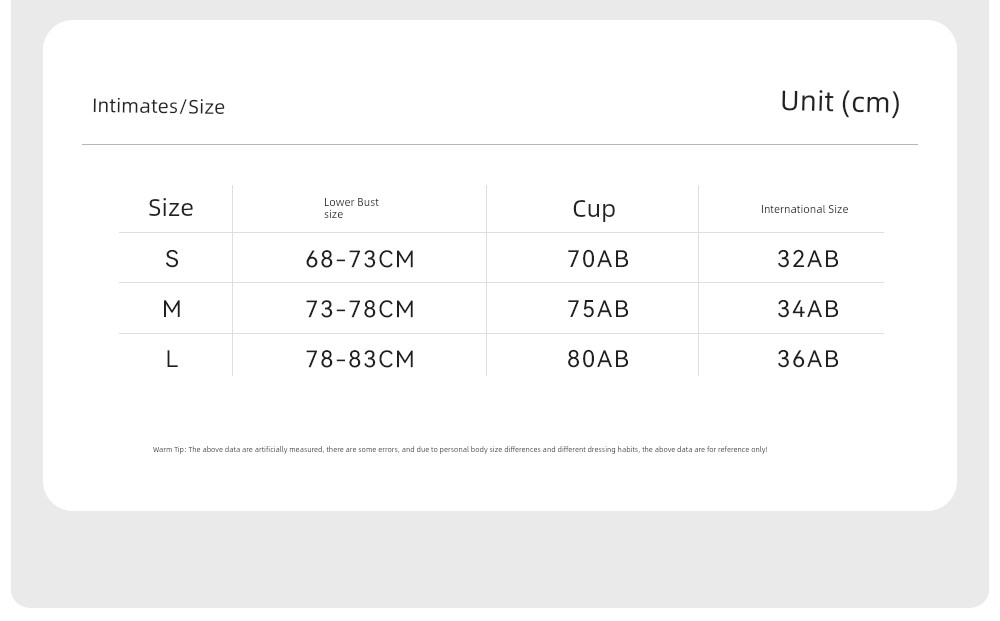The height and width of the screenshot is (621, 1000).
Task: Click the 75AB cup value
Action: pos(598,309)
